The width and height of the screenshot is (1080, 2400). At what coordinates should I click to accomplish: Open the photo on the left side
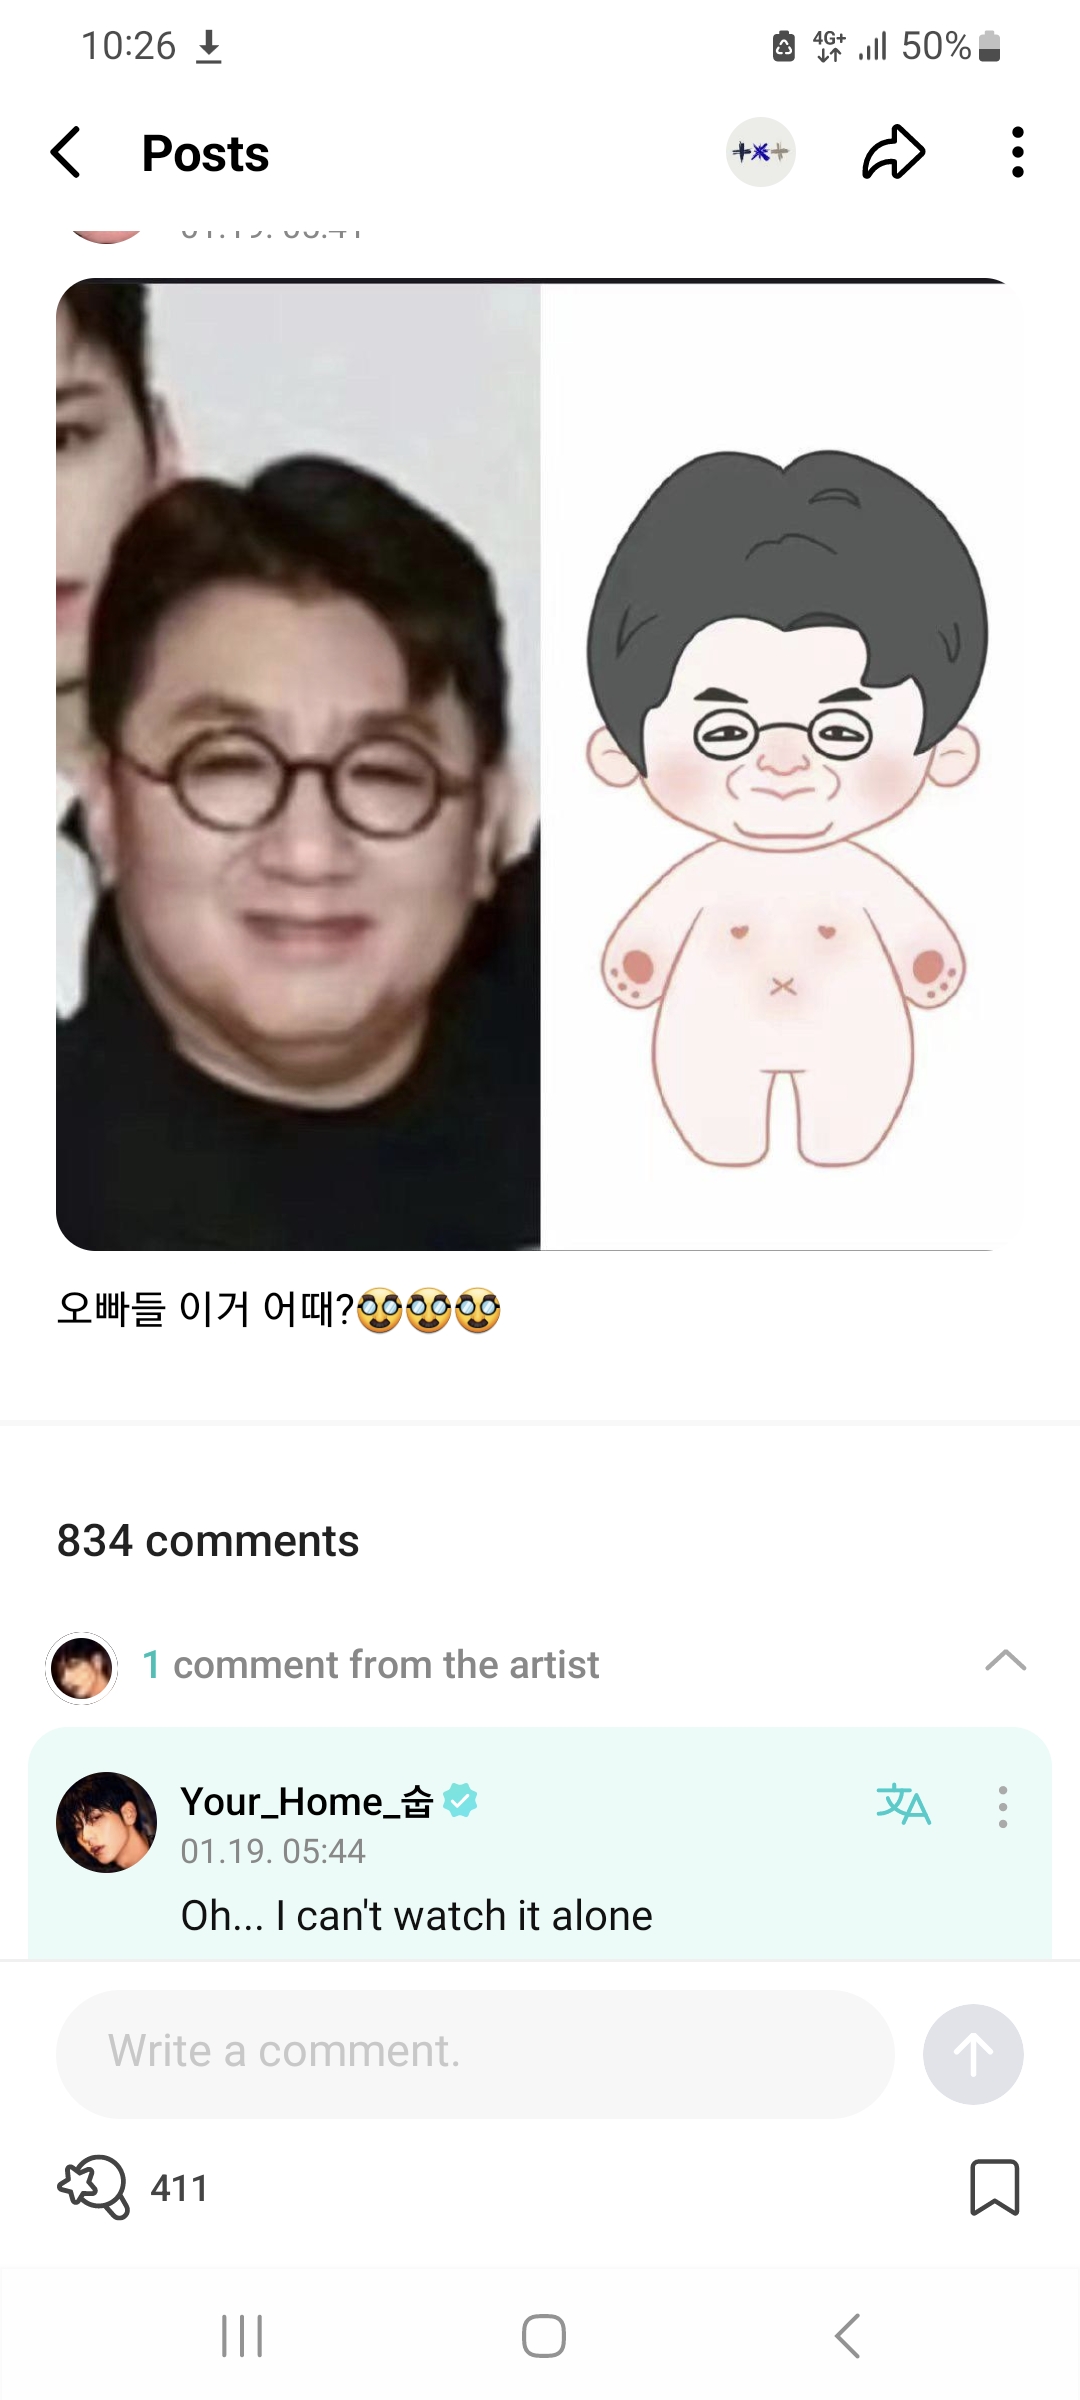[x=298, y=765]
